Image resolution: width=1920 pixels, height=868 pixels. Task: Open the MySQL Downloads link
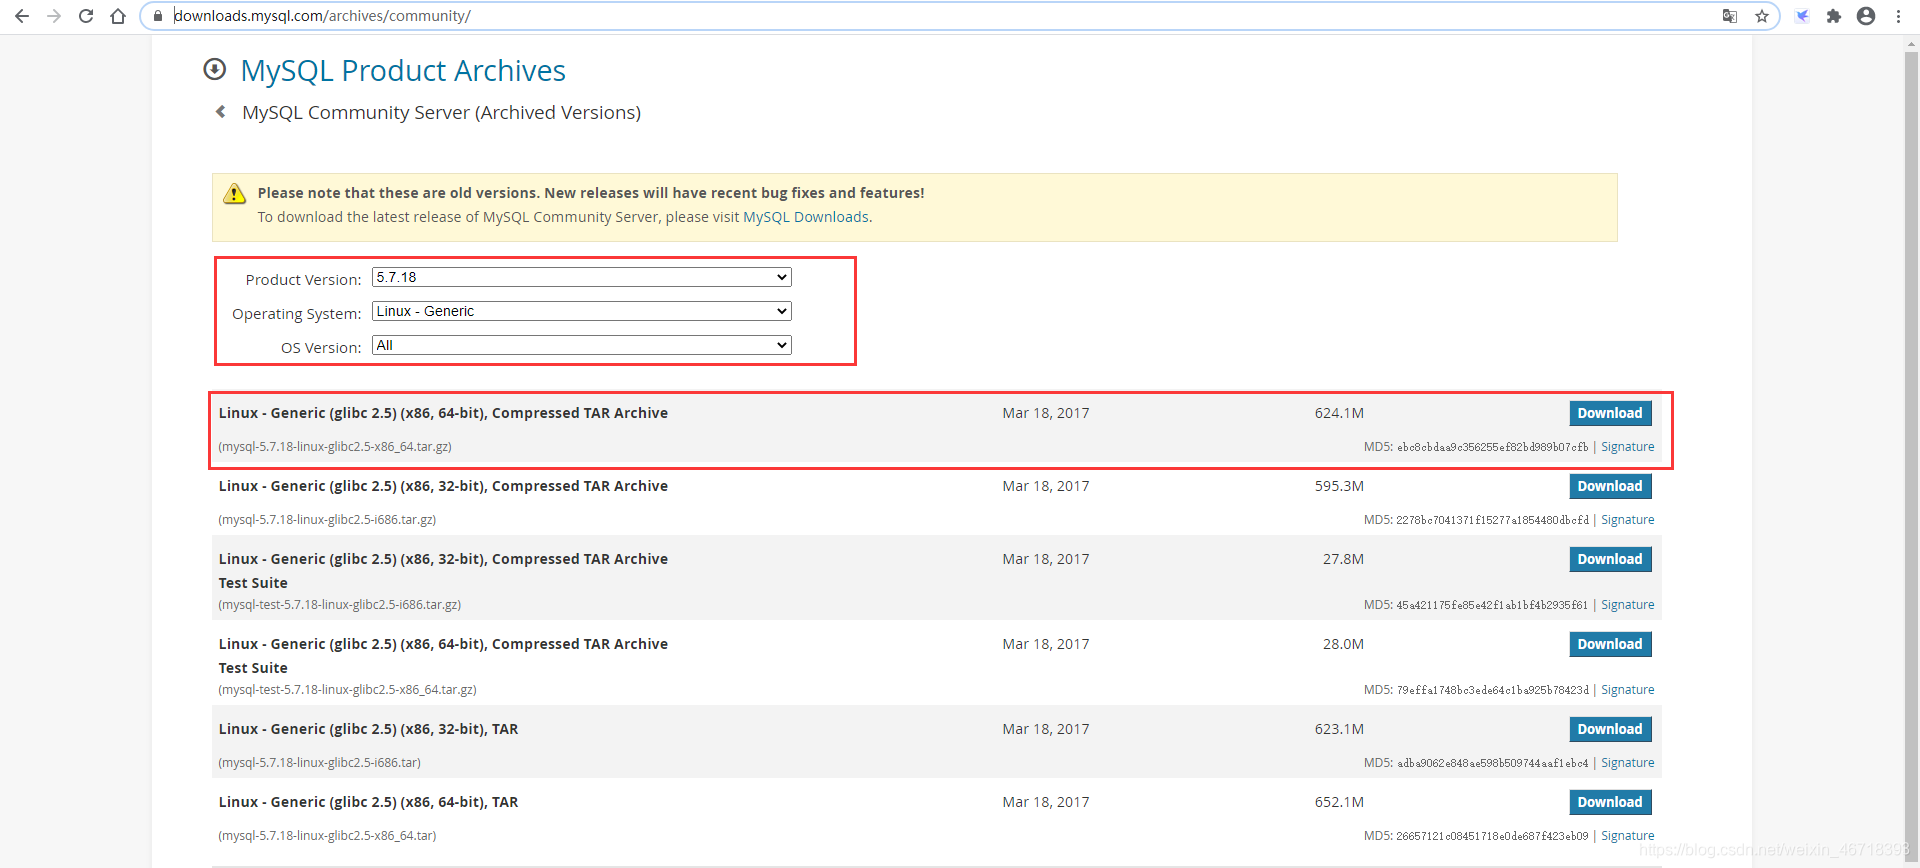(806, 217)
